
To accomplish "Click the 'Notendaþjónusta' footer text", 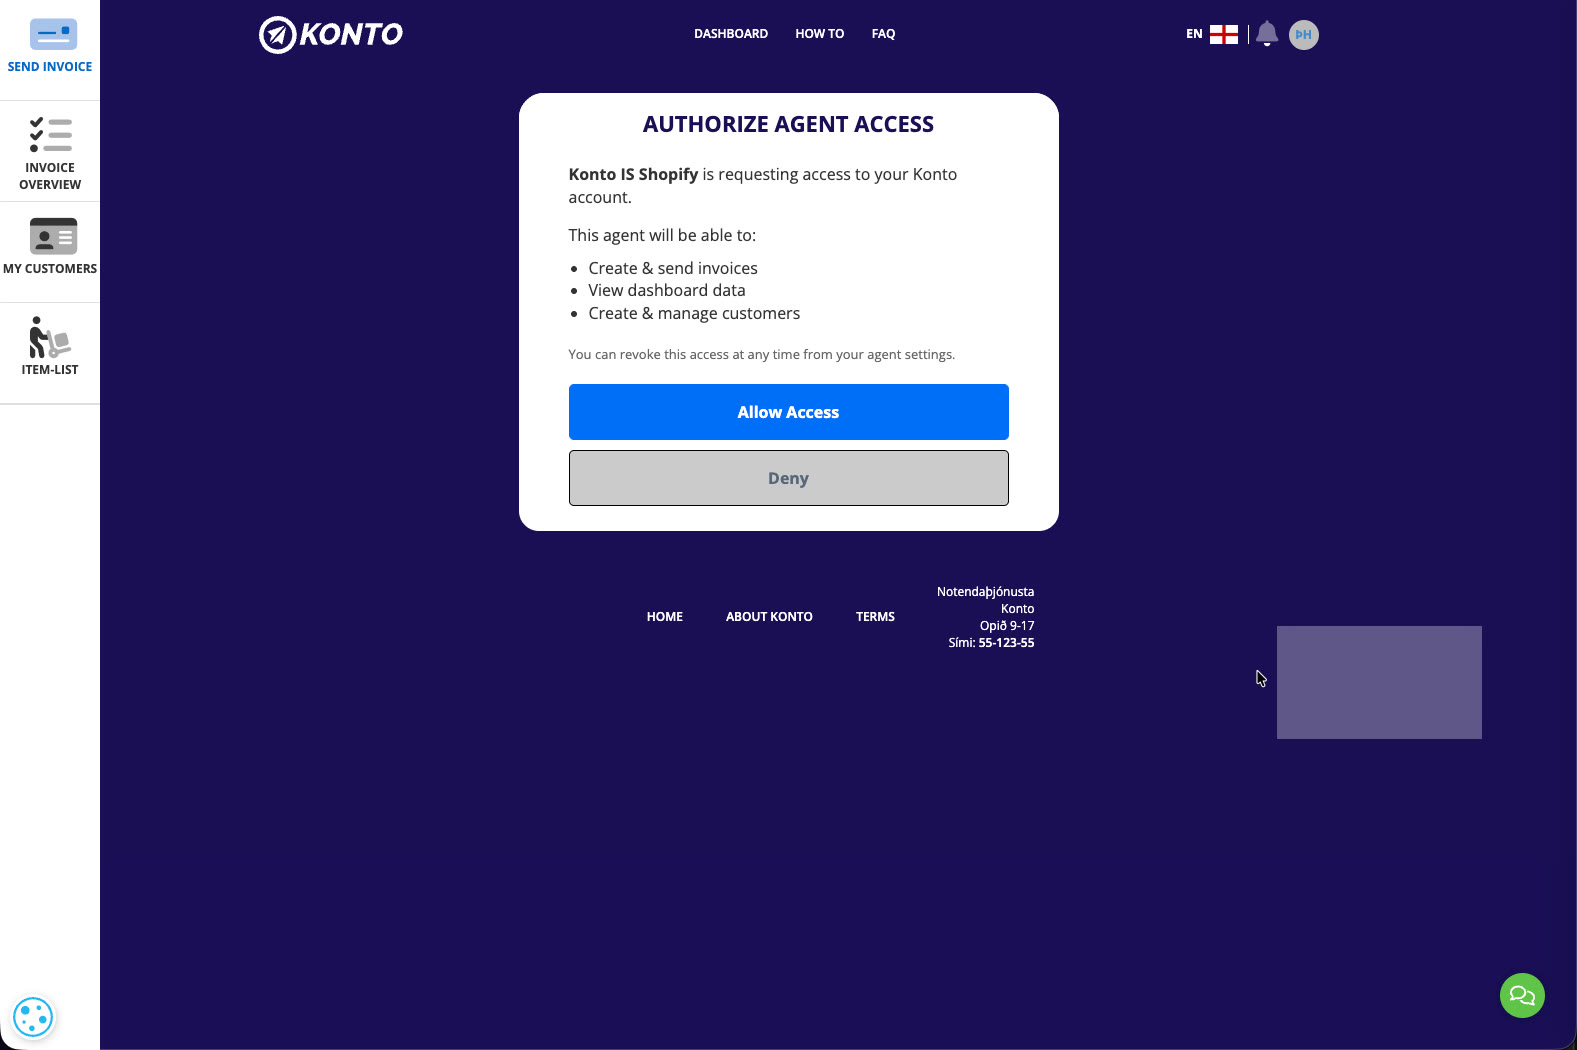I will point(985,592).
